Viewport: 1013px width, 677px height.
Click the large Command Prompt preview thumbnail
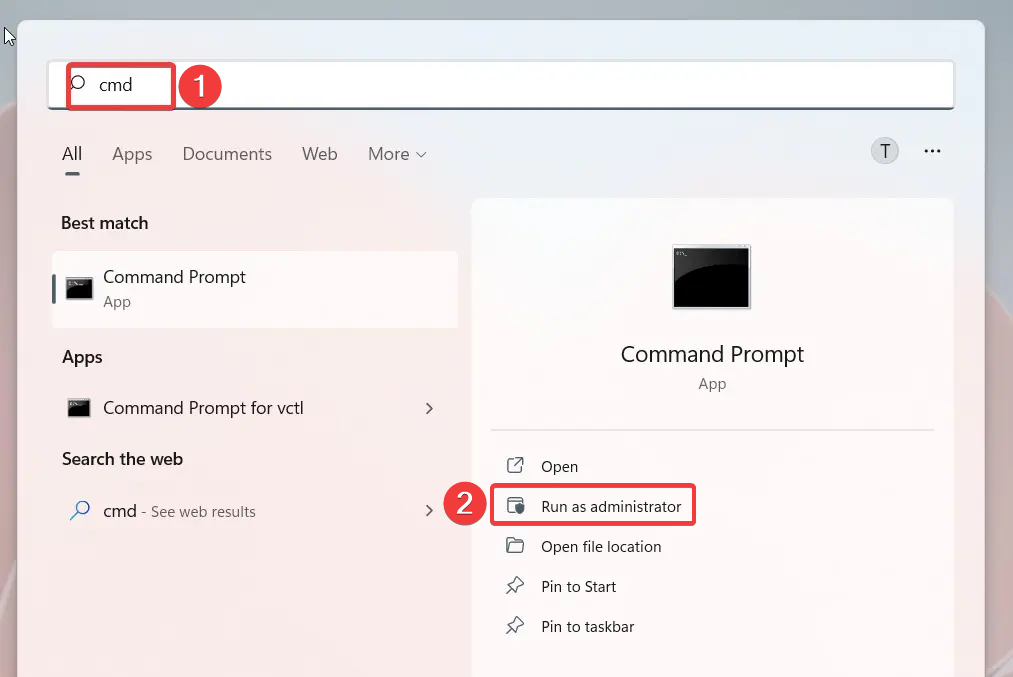coord(711,277)
